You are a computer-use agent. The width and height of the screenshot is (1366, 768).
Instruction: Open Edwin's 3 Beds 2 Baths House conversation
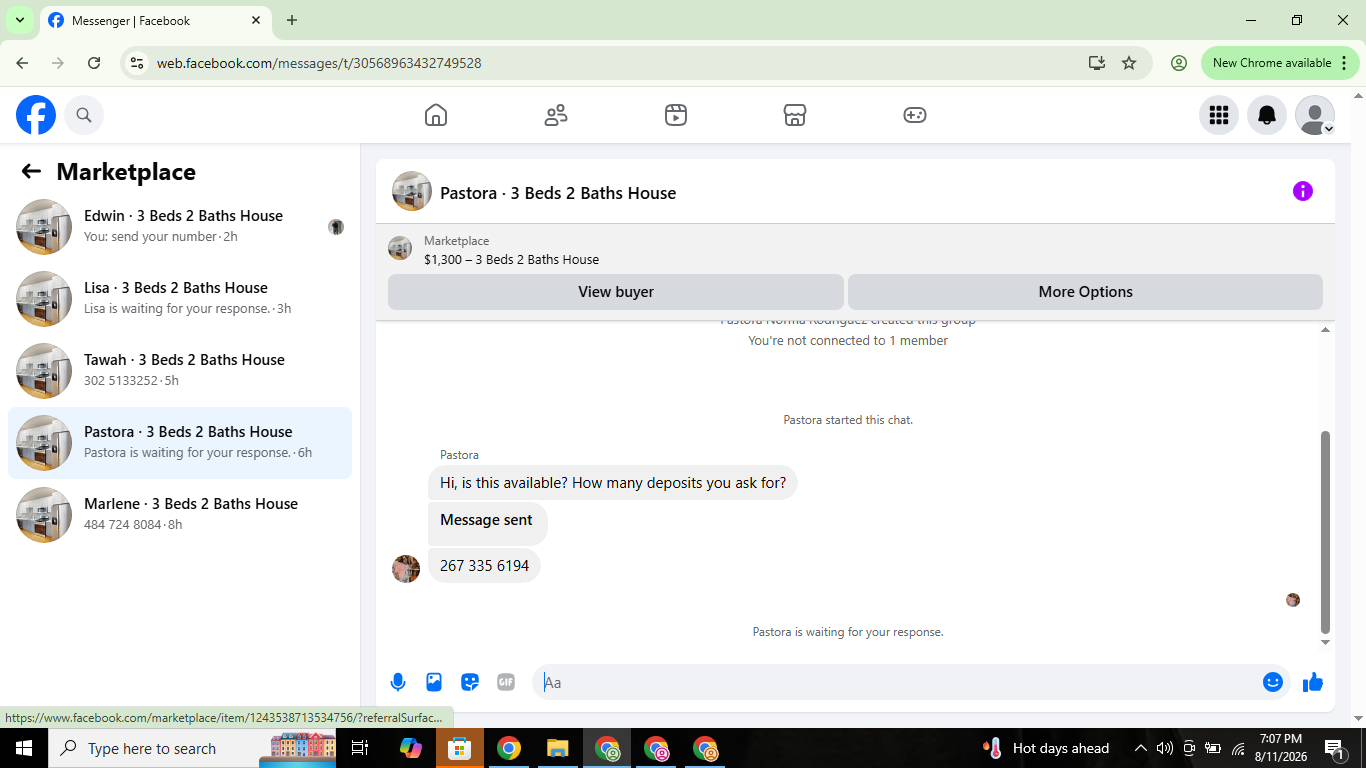tap(180, 227)
